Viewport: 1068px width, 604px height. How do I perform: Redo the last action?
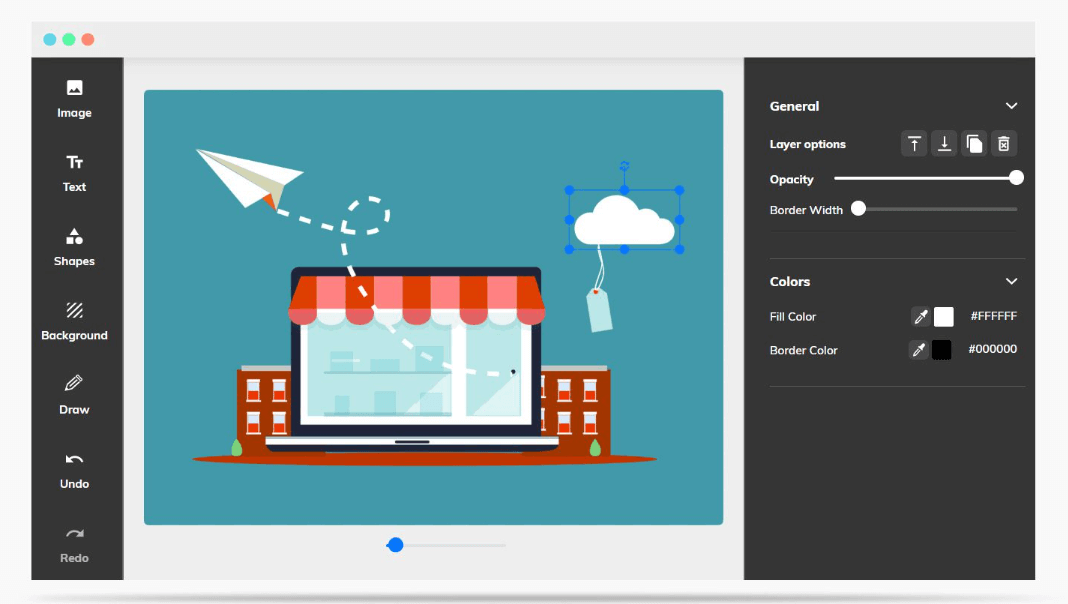pos(74,544)
